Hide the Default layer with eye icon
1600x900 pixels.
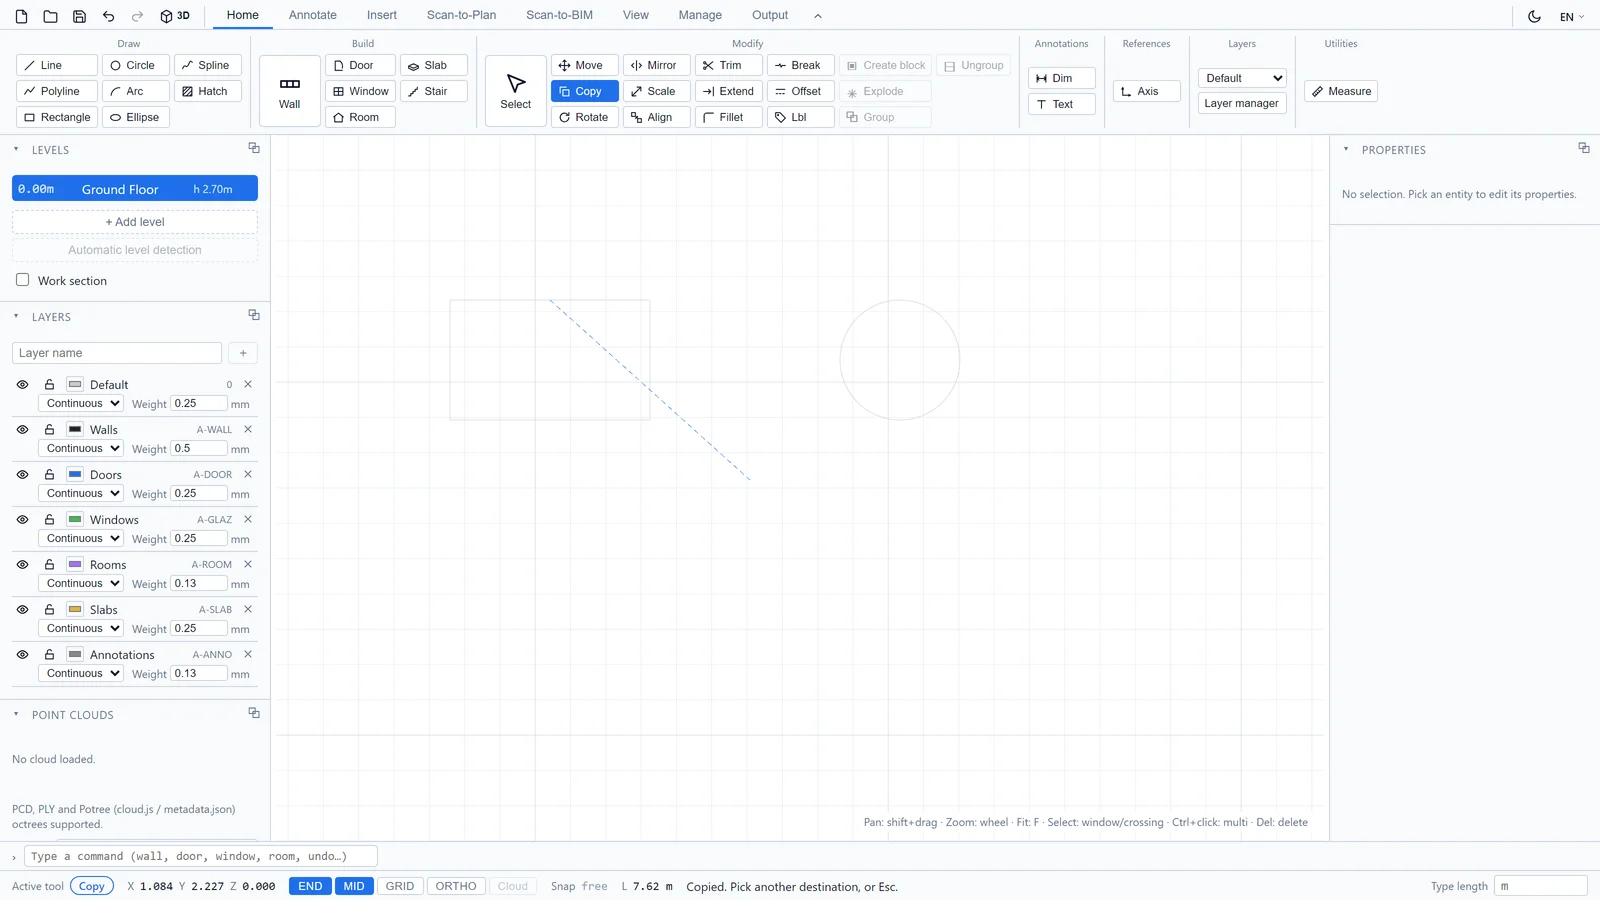(x=22, y=384)
